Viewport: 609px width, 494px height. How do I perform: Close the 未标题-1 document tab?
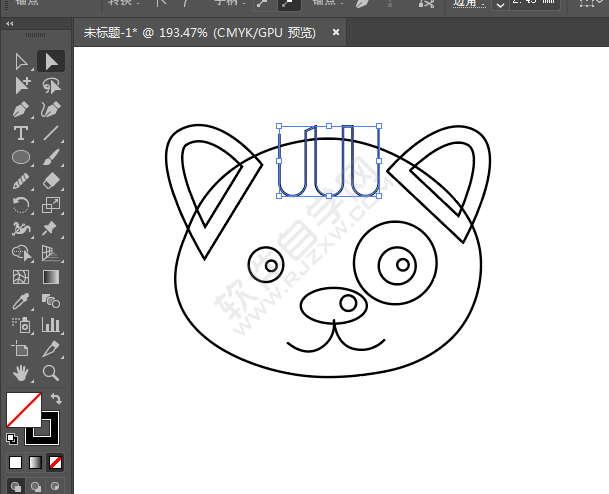(336, 33)
